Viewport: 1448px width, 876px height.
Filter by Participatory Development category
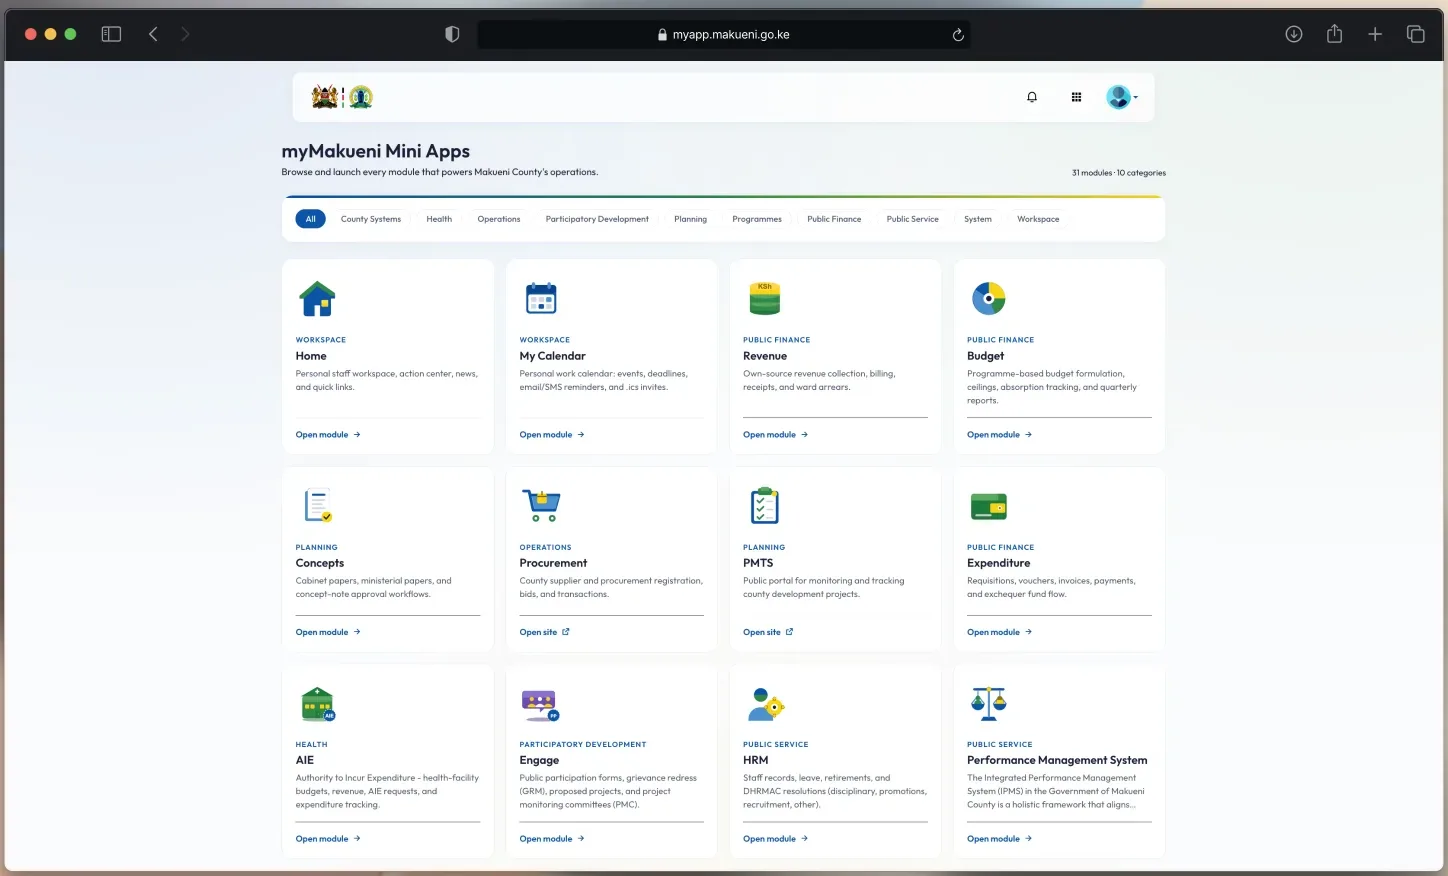point(597,219)
